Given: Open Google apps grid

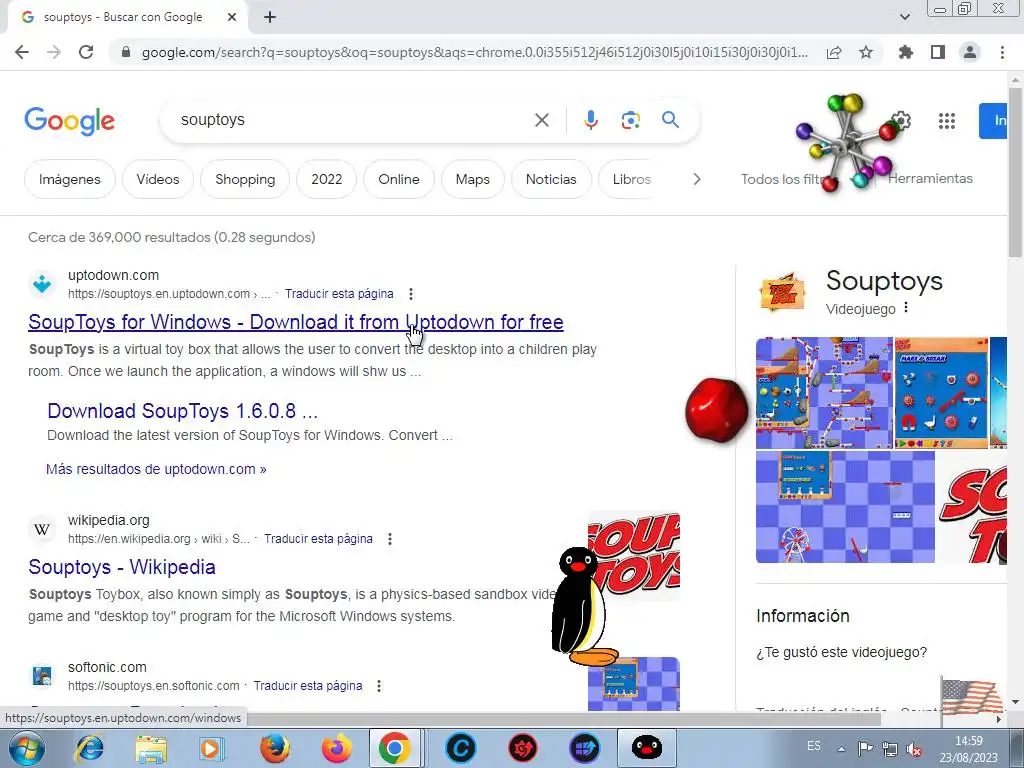Looking at the screenshot, I should click(947, 120).
